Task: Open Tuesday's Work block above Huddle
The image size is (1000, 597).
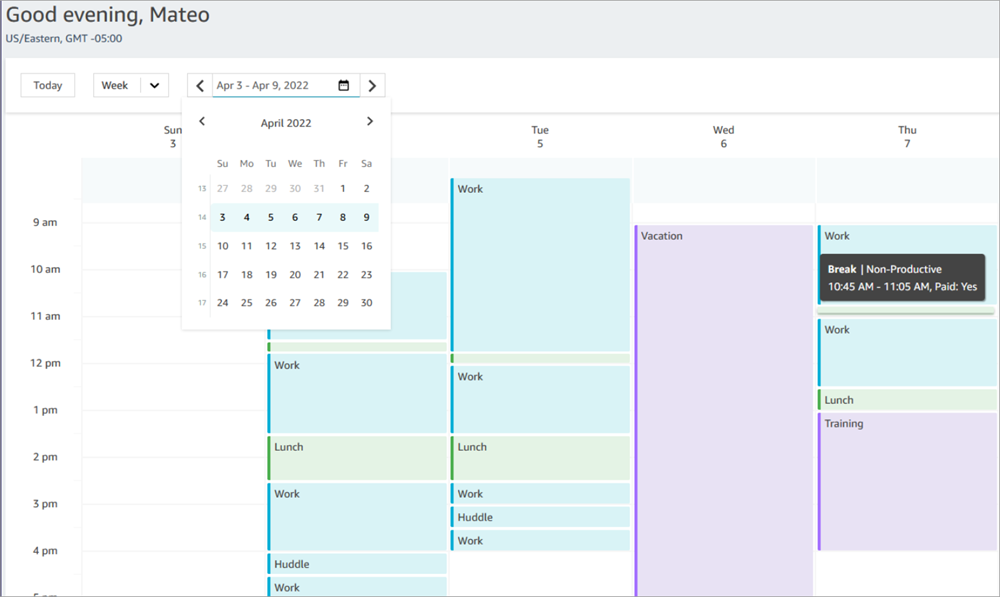Action: click(x=541, y=494)
